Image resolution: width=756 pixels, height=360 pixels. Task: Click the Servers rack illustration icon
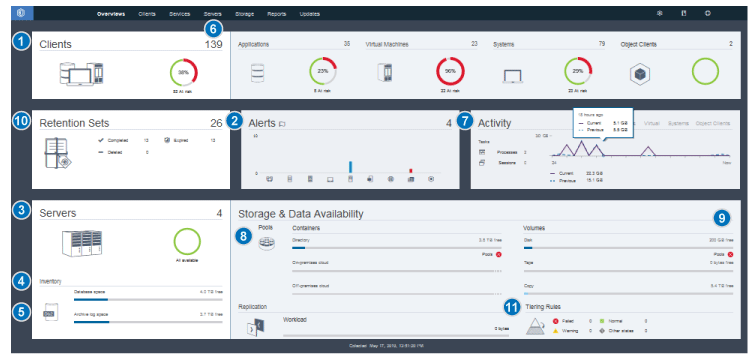pos(82,243)
